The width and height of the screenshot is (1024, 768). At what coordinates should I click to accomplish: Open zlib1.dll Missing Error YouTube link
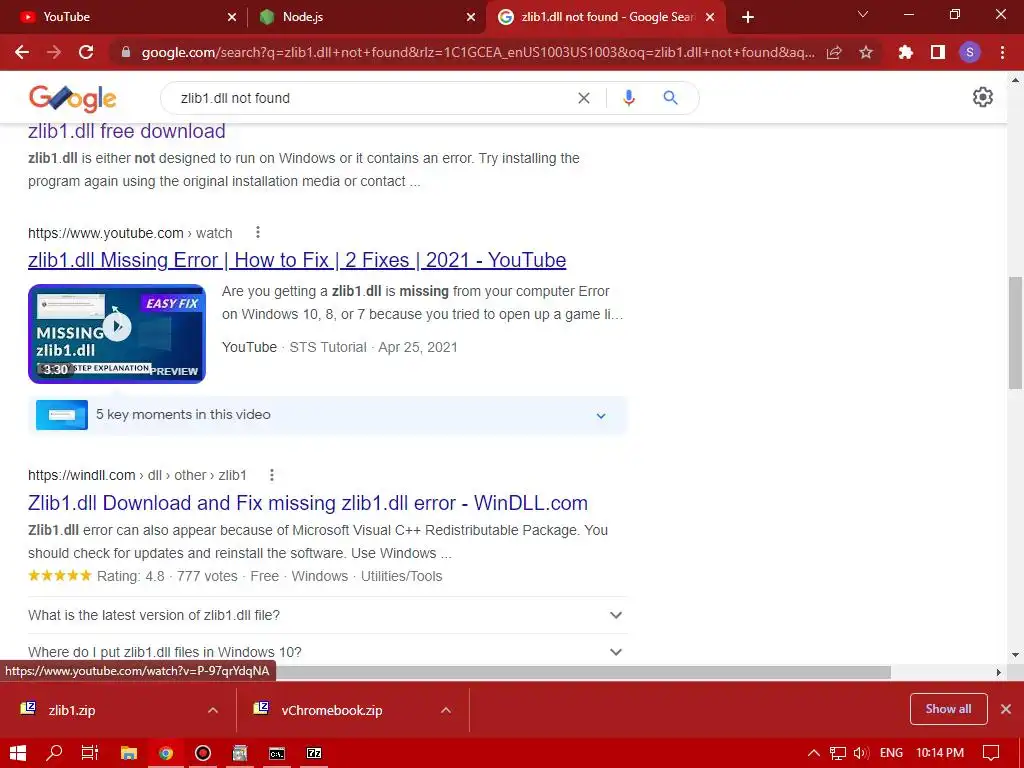click(297, 260)
